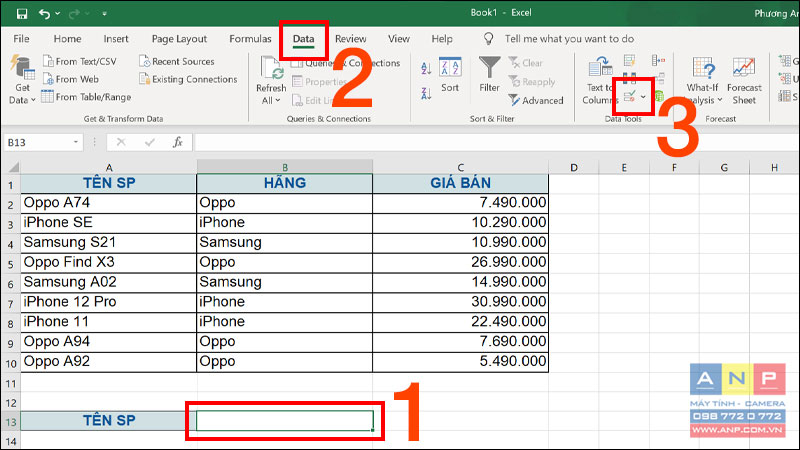Switch to the Review tab
This screenshot has width=800, height=450.
point(351,39)
